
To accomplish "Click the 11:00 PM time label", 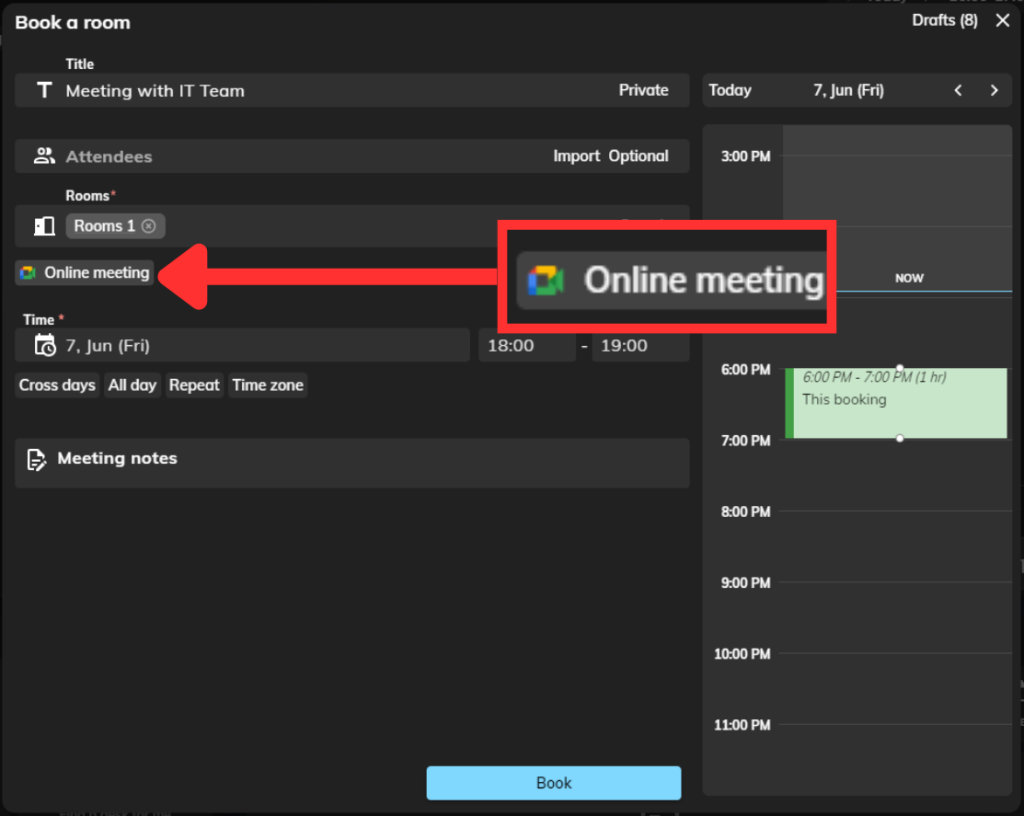I will (742, 725).
